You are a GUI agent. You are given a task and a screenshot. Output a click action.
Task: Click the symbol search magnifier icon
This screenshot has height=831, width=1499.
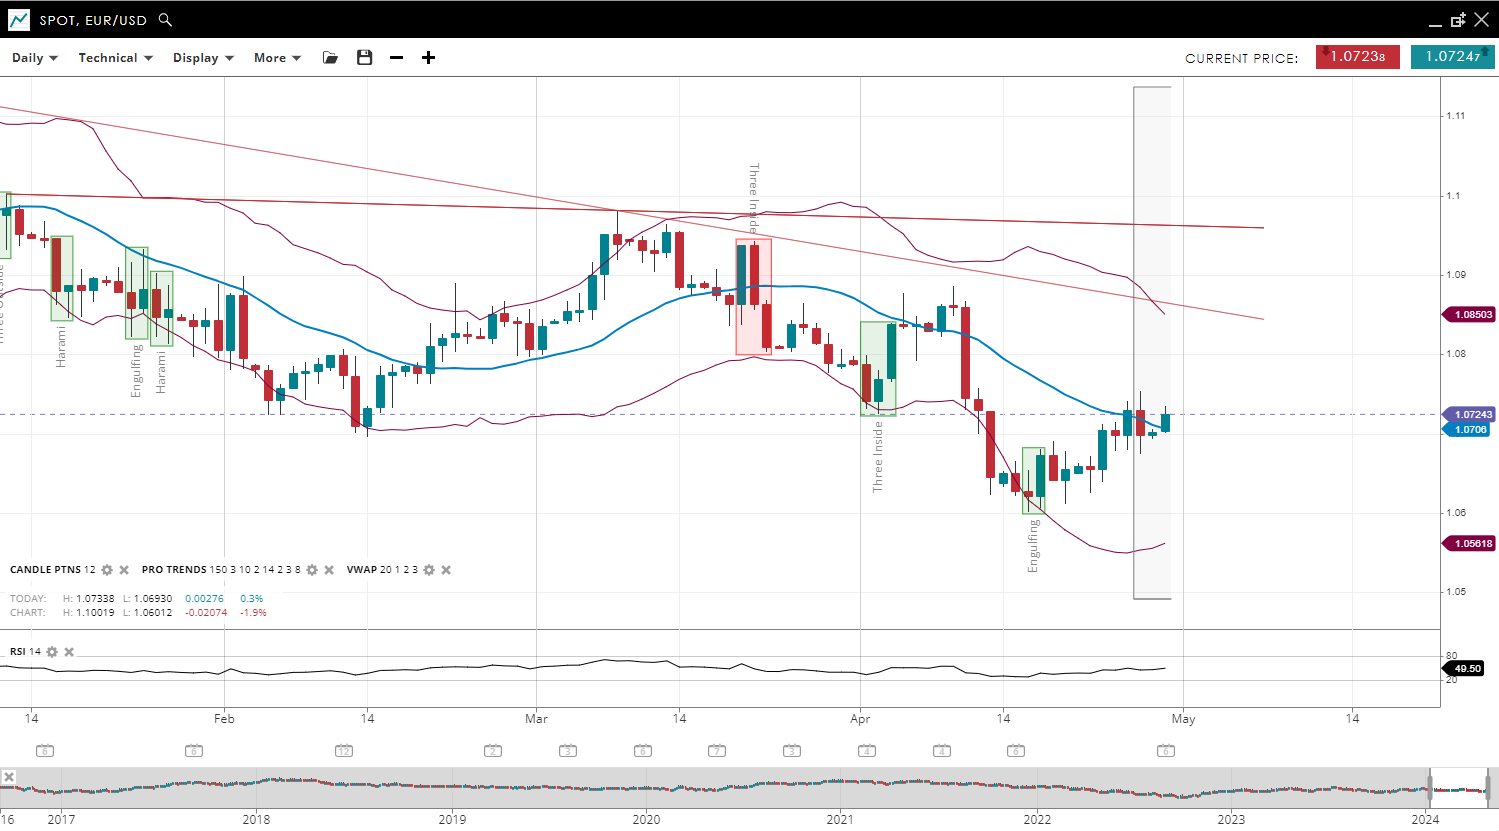(x=166, y=20)
